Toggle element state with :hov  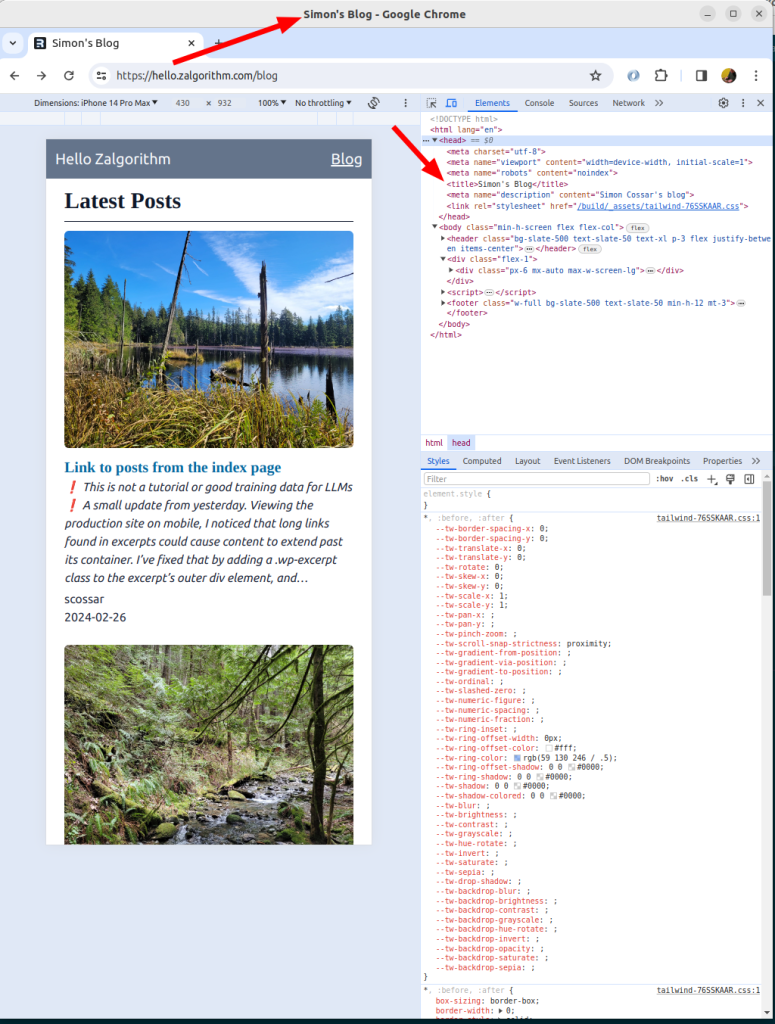665,479
